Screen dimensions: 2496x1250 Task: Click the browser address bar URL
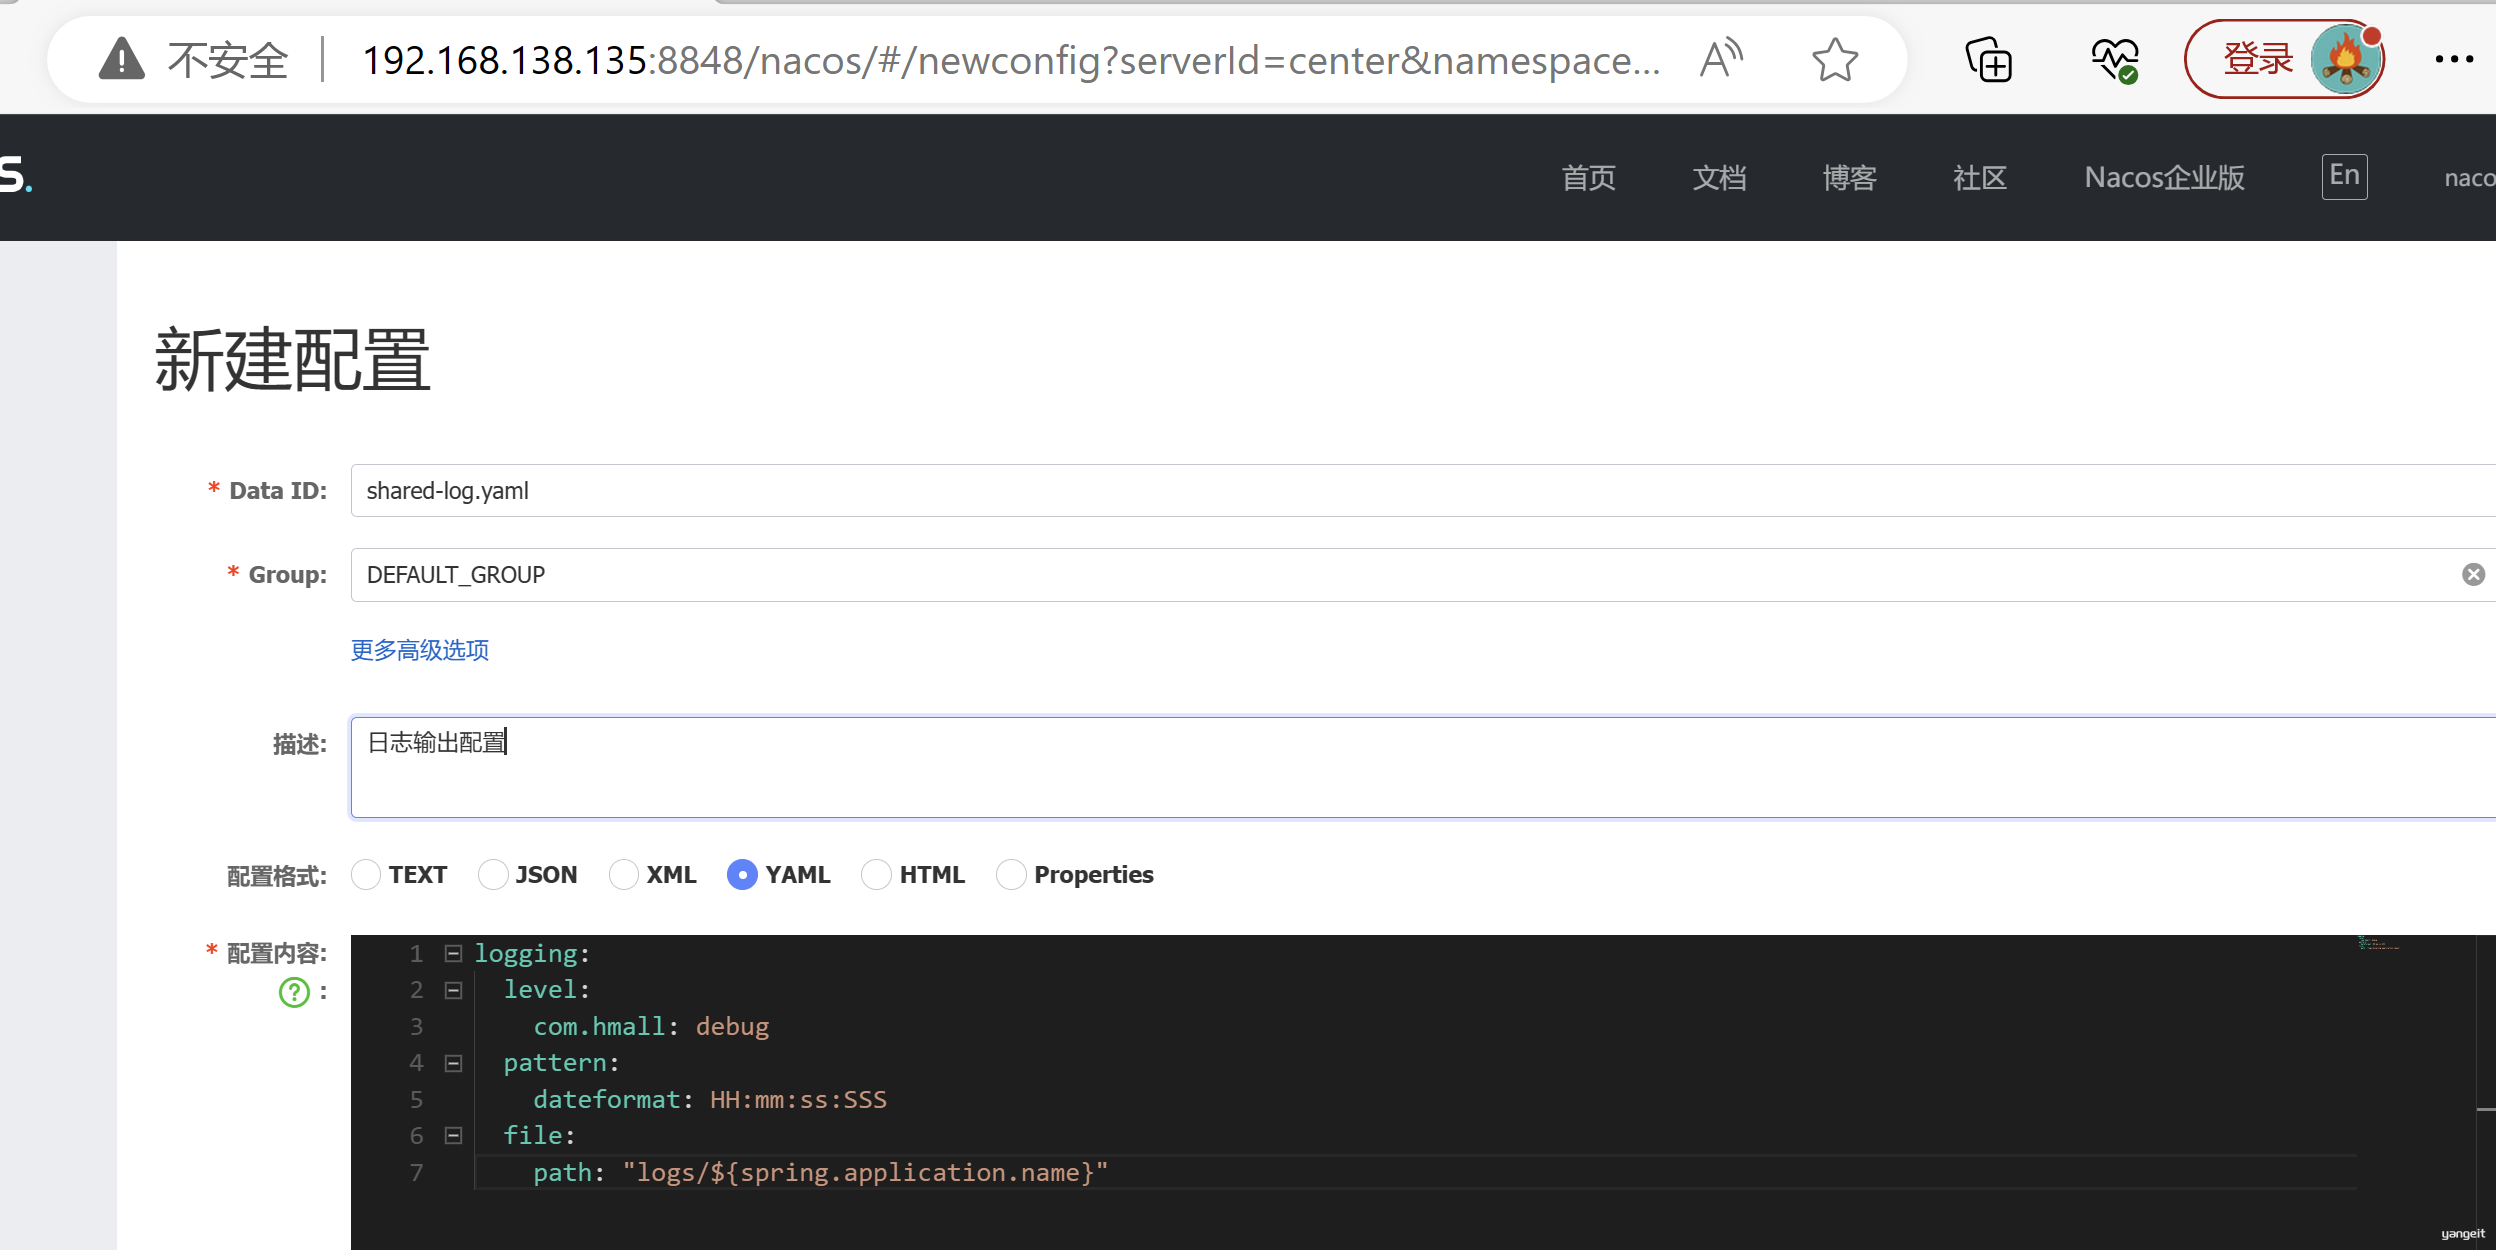coord(1010,60)
